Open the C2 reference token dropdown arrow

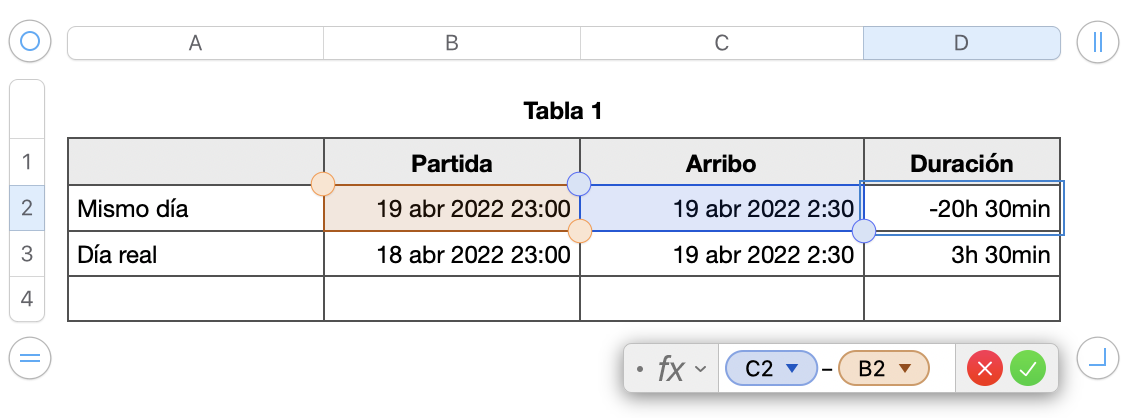pyautogui.click(x=793, y=369)
